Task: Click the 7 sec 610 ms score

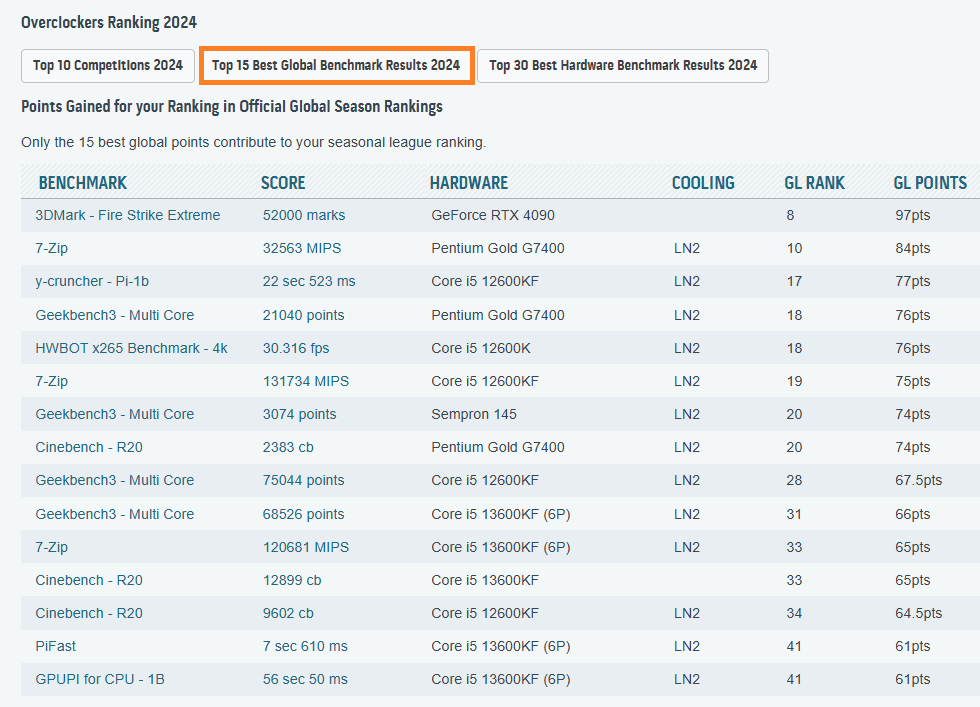Action: click(305, 647)
